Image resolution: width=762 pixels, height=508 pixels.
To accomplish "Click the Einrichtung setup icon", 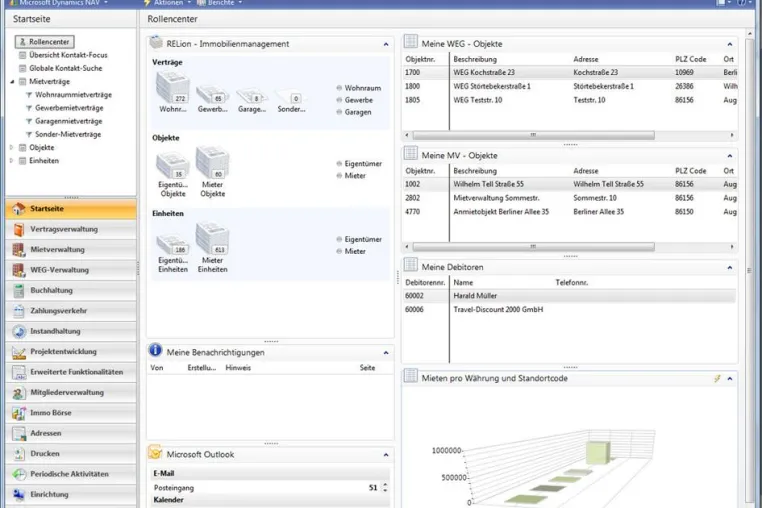I will click(18, 495).
